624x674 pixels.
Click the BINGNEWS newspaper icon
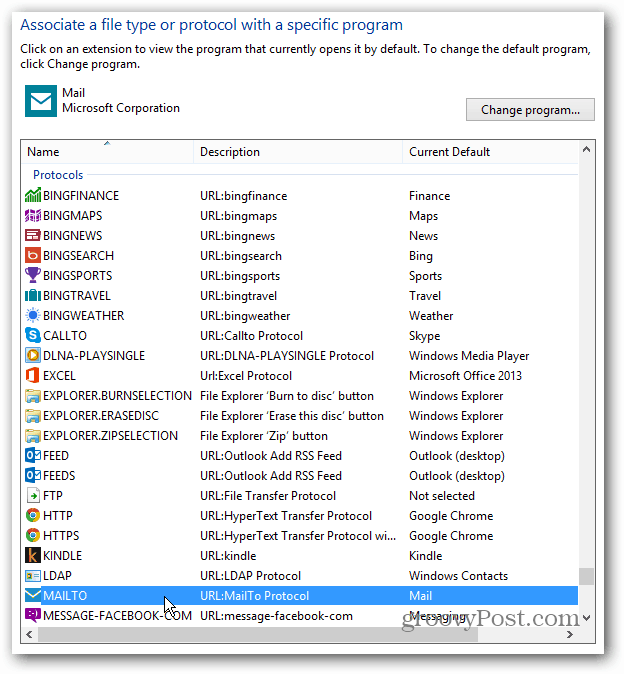[33, 235]
